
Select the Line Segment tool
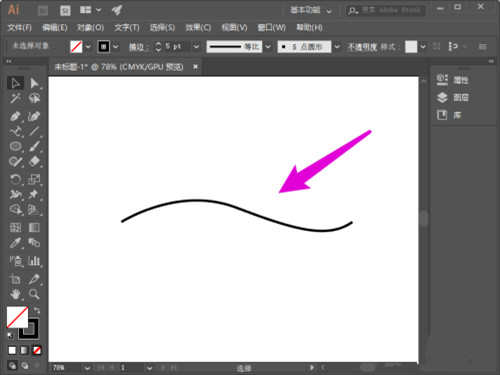(x=34, y=131)
